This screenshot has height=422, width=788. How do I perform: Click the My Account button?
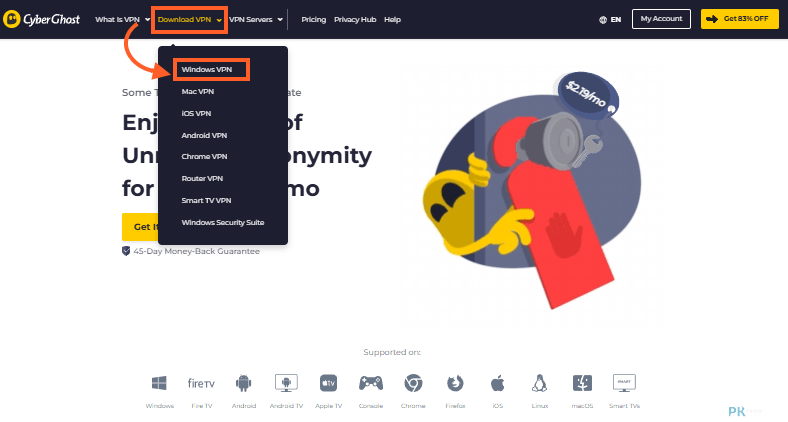click(661, 19)
